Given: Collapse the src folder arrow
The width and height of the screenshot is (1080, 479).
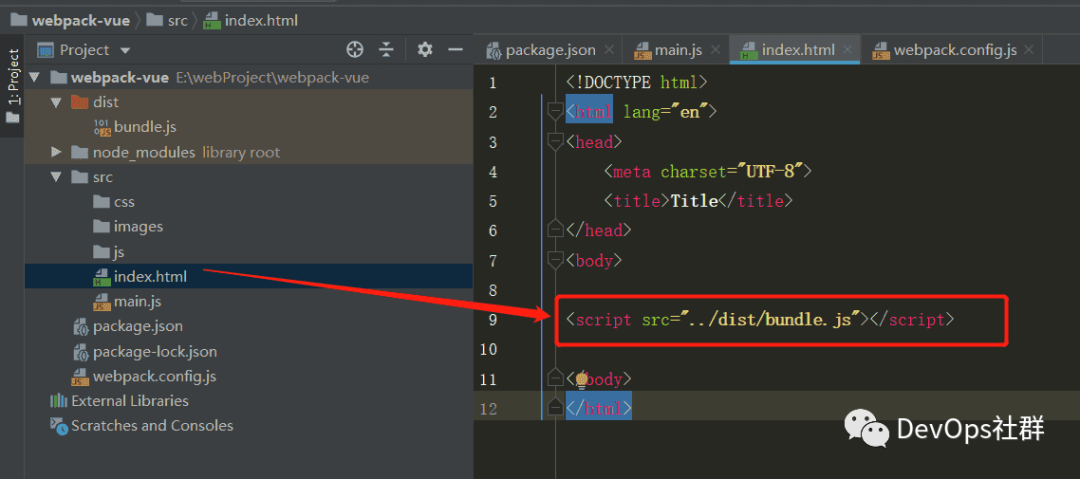Looking at the screenshot, I should click(x=56, y=177).
